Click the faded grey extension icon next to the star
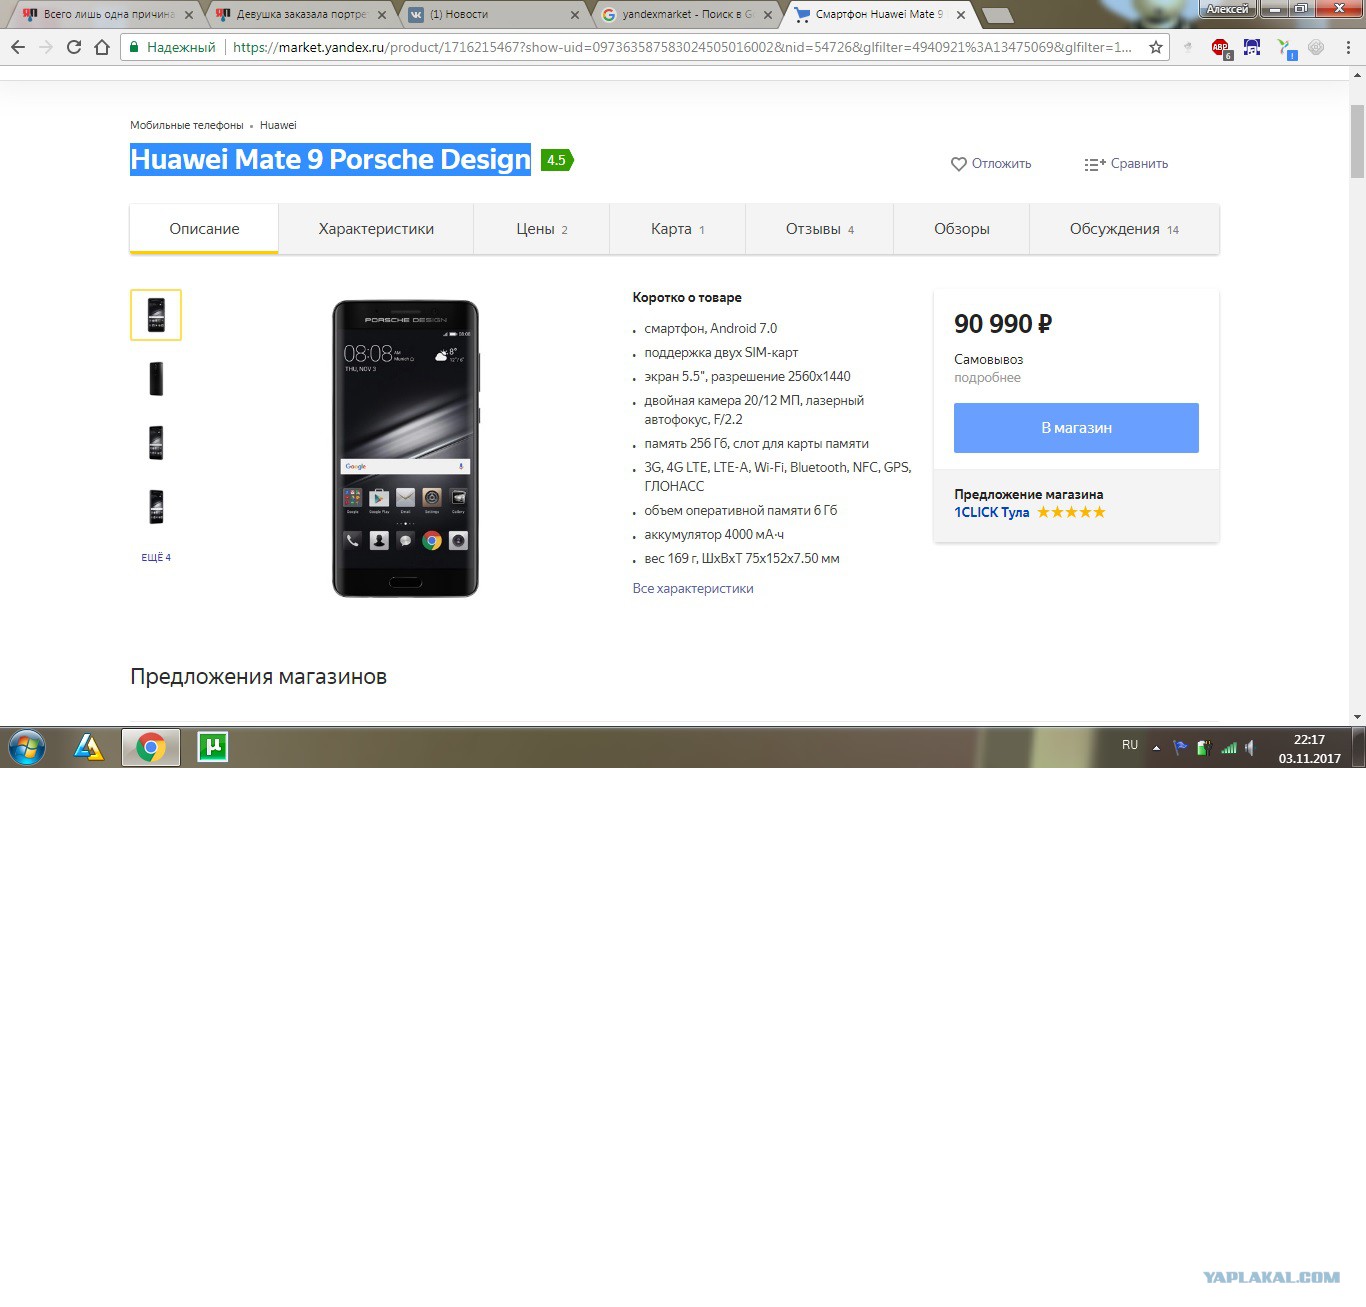 [x=1188, y=47]
